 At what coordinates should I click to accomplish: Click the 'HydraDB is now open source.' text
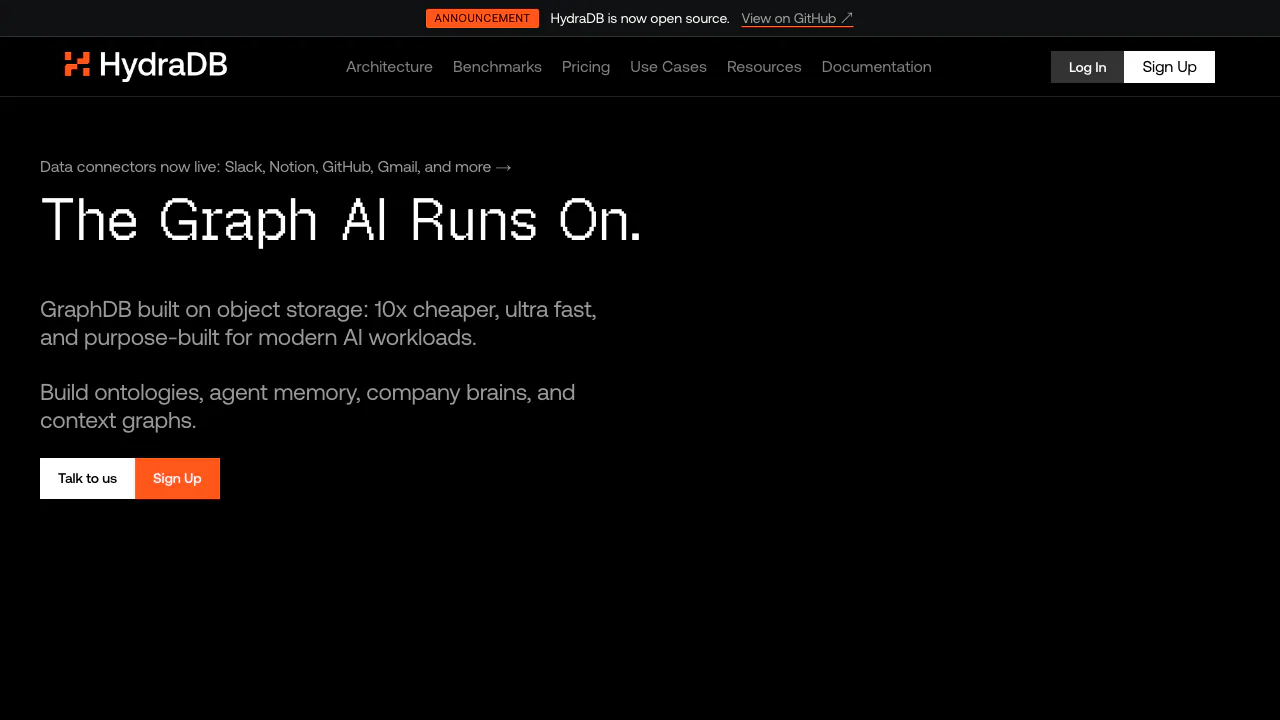tap(640, 18)
